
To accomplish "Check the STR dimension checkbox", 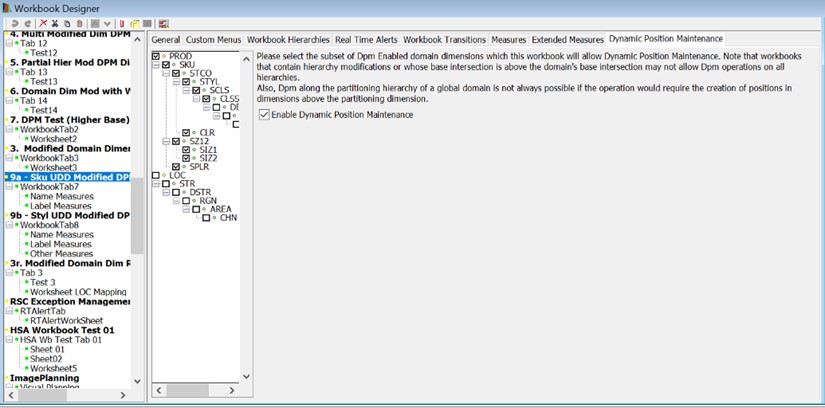I will click(x=166, y=184).
